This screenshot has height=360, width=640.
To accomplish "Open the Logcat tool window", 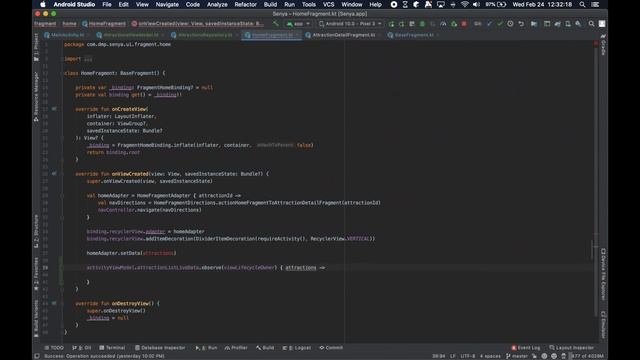I will pyautogui.click(x=297, y=348).
